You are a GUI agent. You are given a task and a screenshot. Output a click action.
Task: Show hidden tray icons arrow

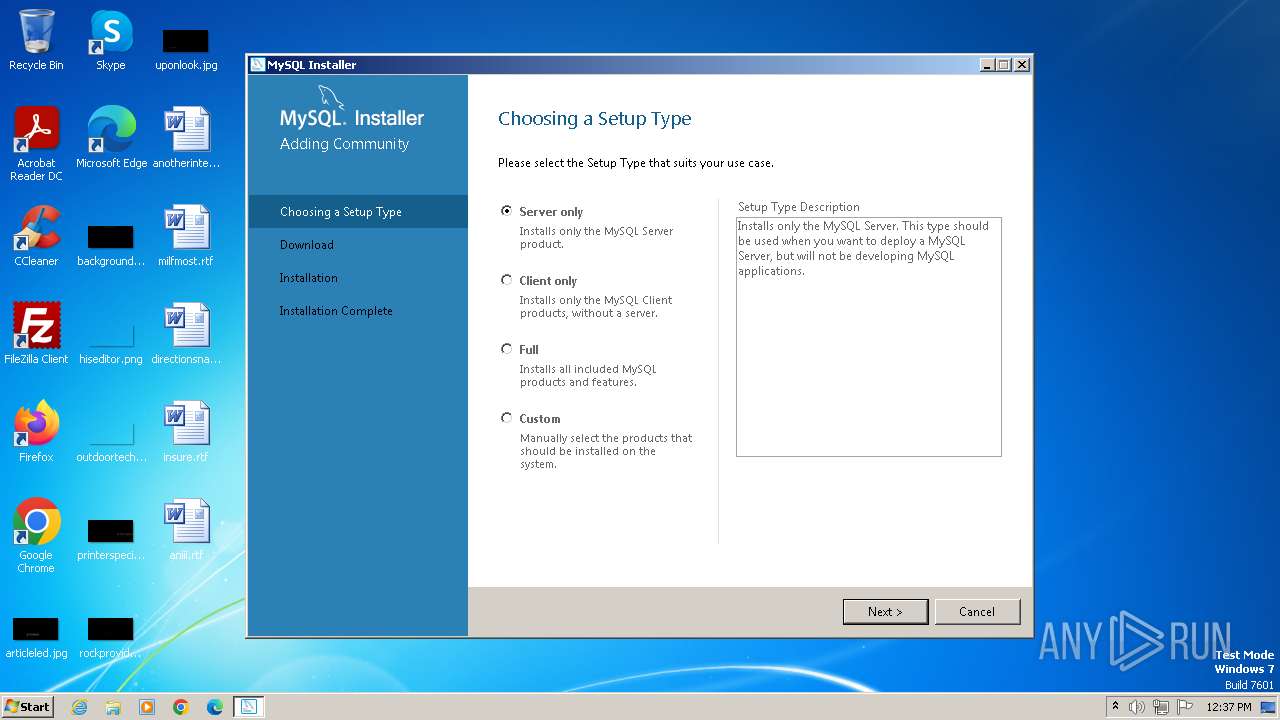1116,707
